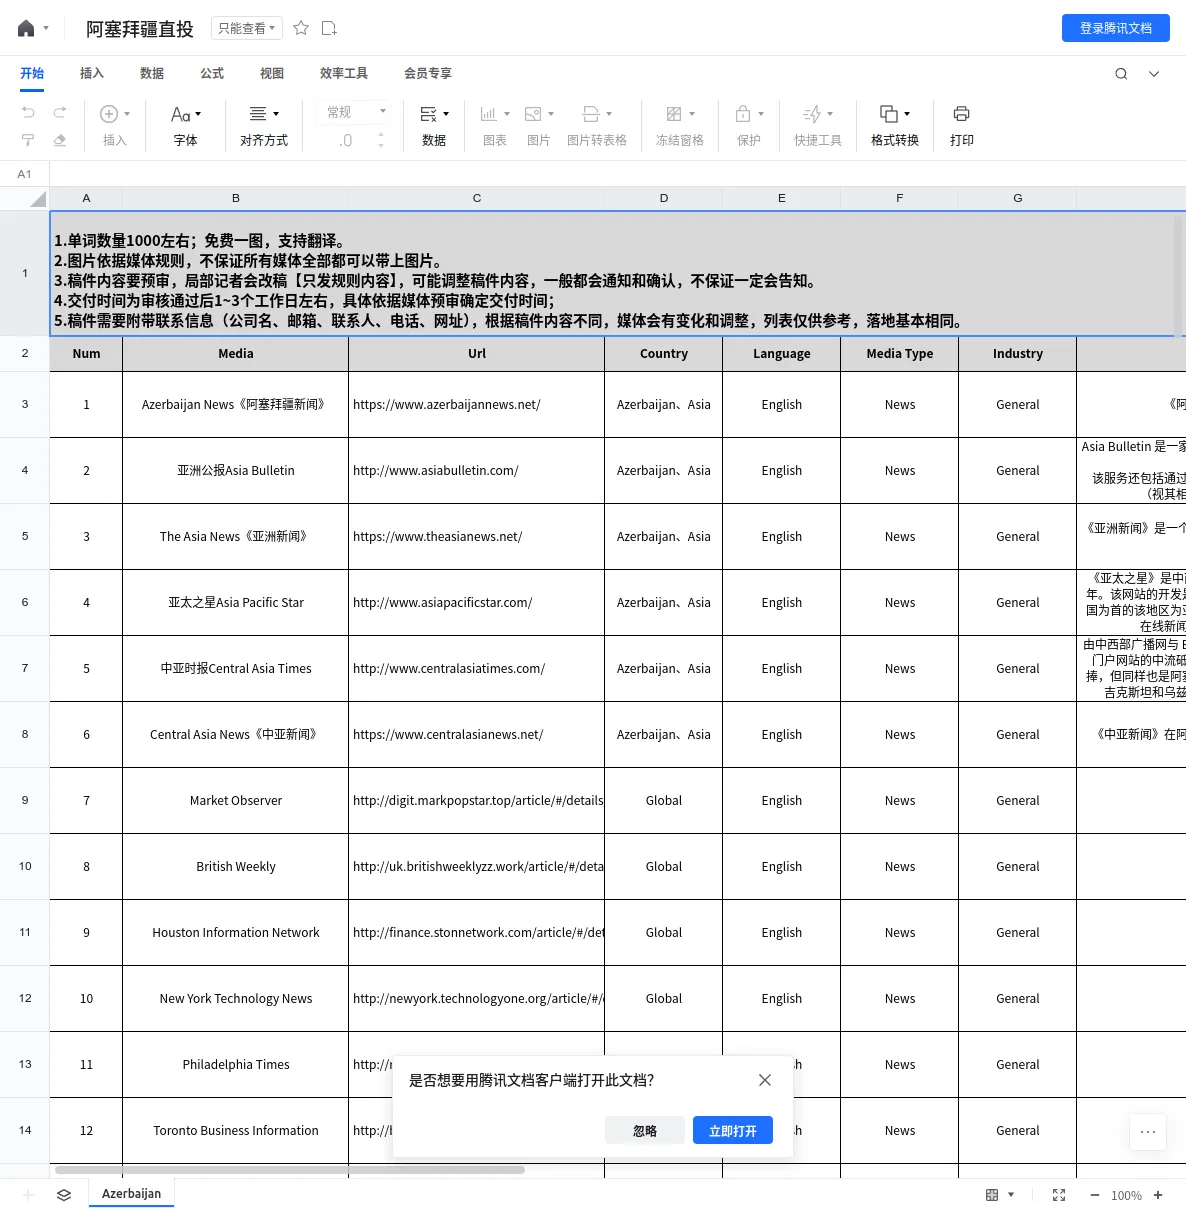This screenshot has width=1186, height=1210.
Task: Click the Picture (图片) icon
Action: [x=533, y=114]
